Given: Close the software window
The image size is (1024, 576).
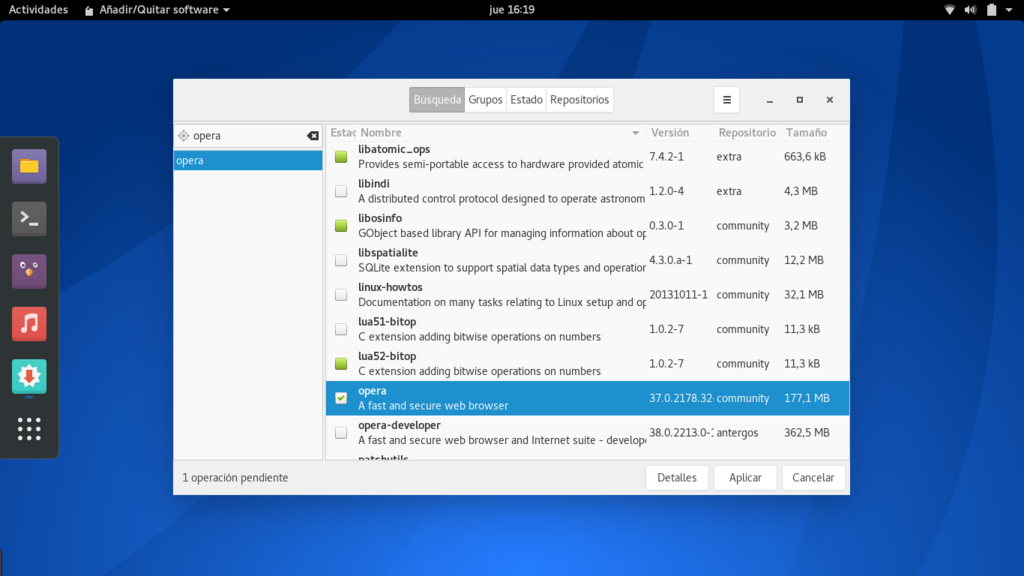Looking at the screenshot, I should click(x=829, y=100).
